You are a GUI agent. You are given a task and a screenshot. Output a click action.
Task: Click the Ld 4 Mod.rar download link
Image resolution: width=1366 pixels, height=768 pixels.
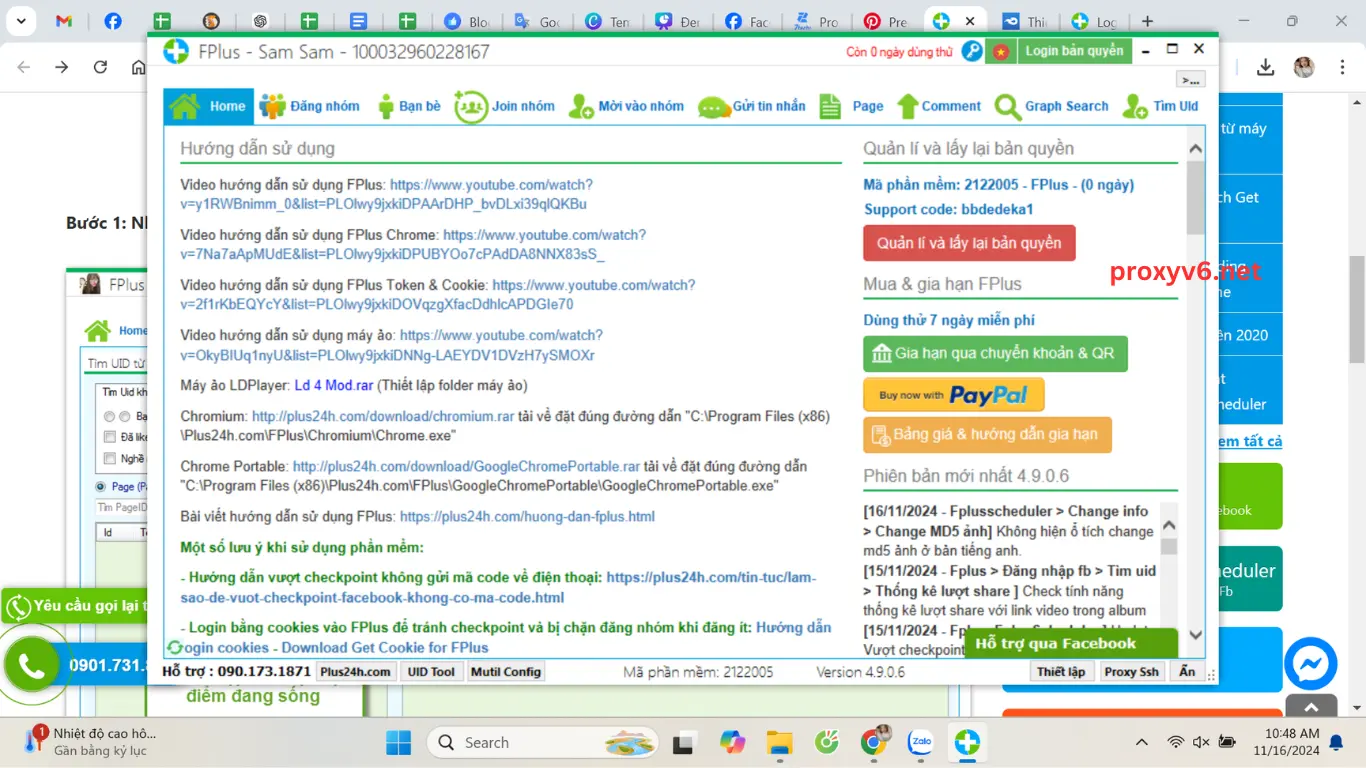coord(333,385)
